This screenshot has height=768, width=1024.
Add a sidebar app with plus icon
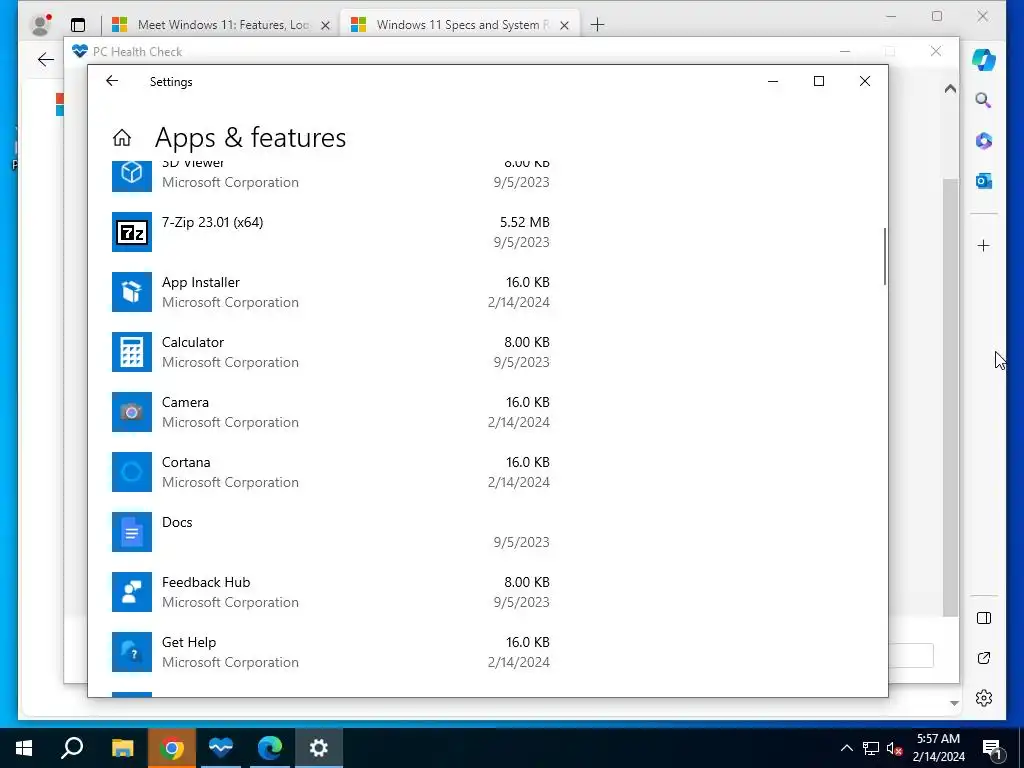[984, 246]
